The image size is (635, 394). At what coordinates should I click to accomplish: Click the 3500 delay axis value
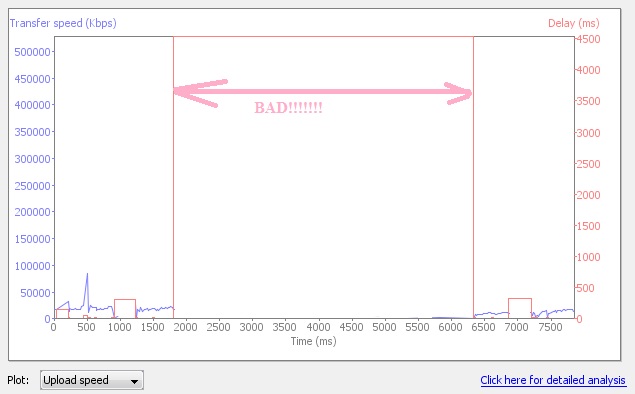pos(588,101)
